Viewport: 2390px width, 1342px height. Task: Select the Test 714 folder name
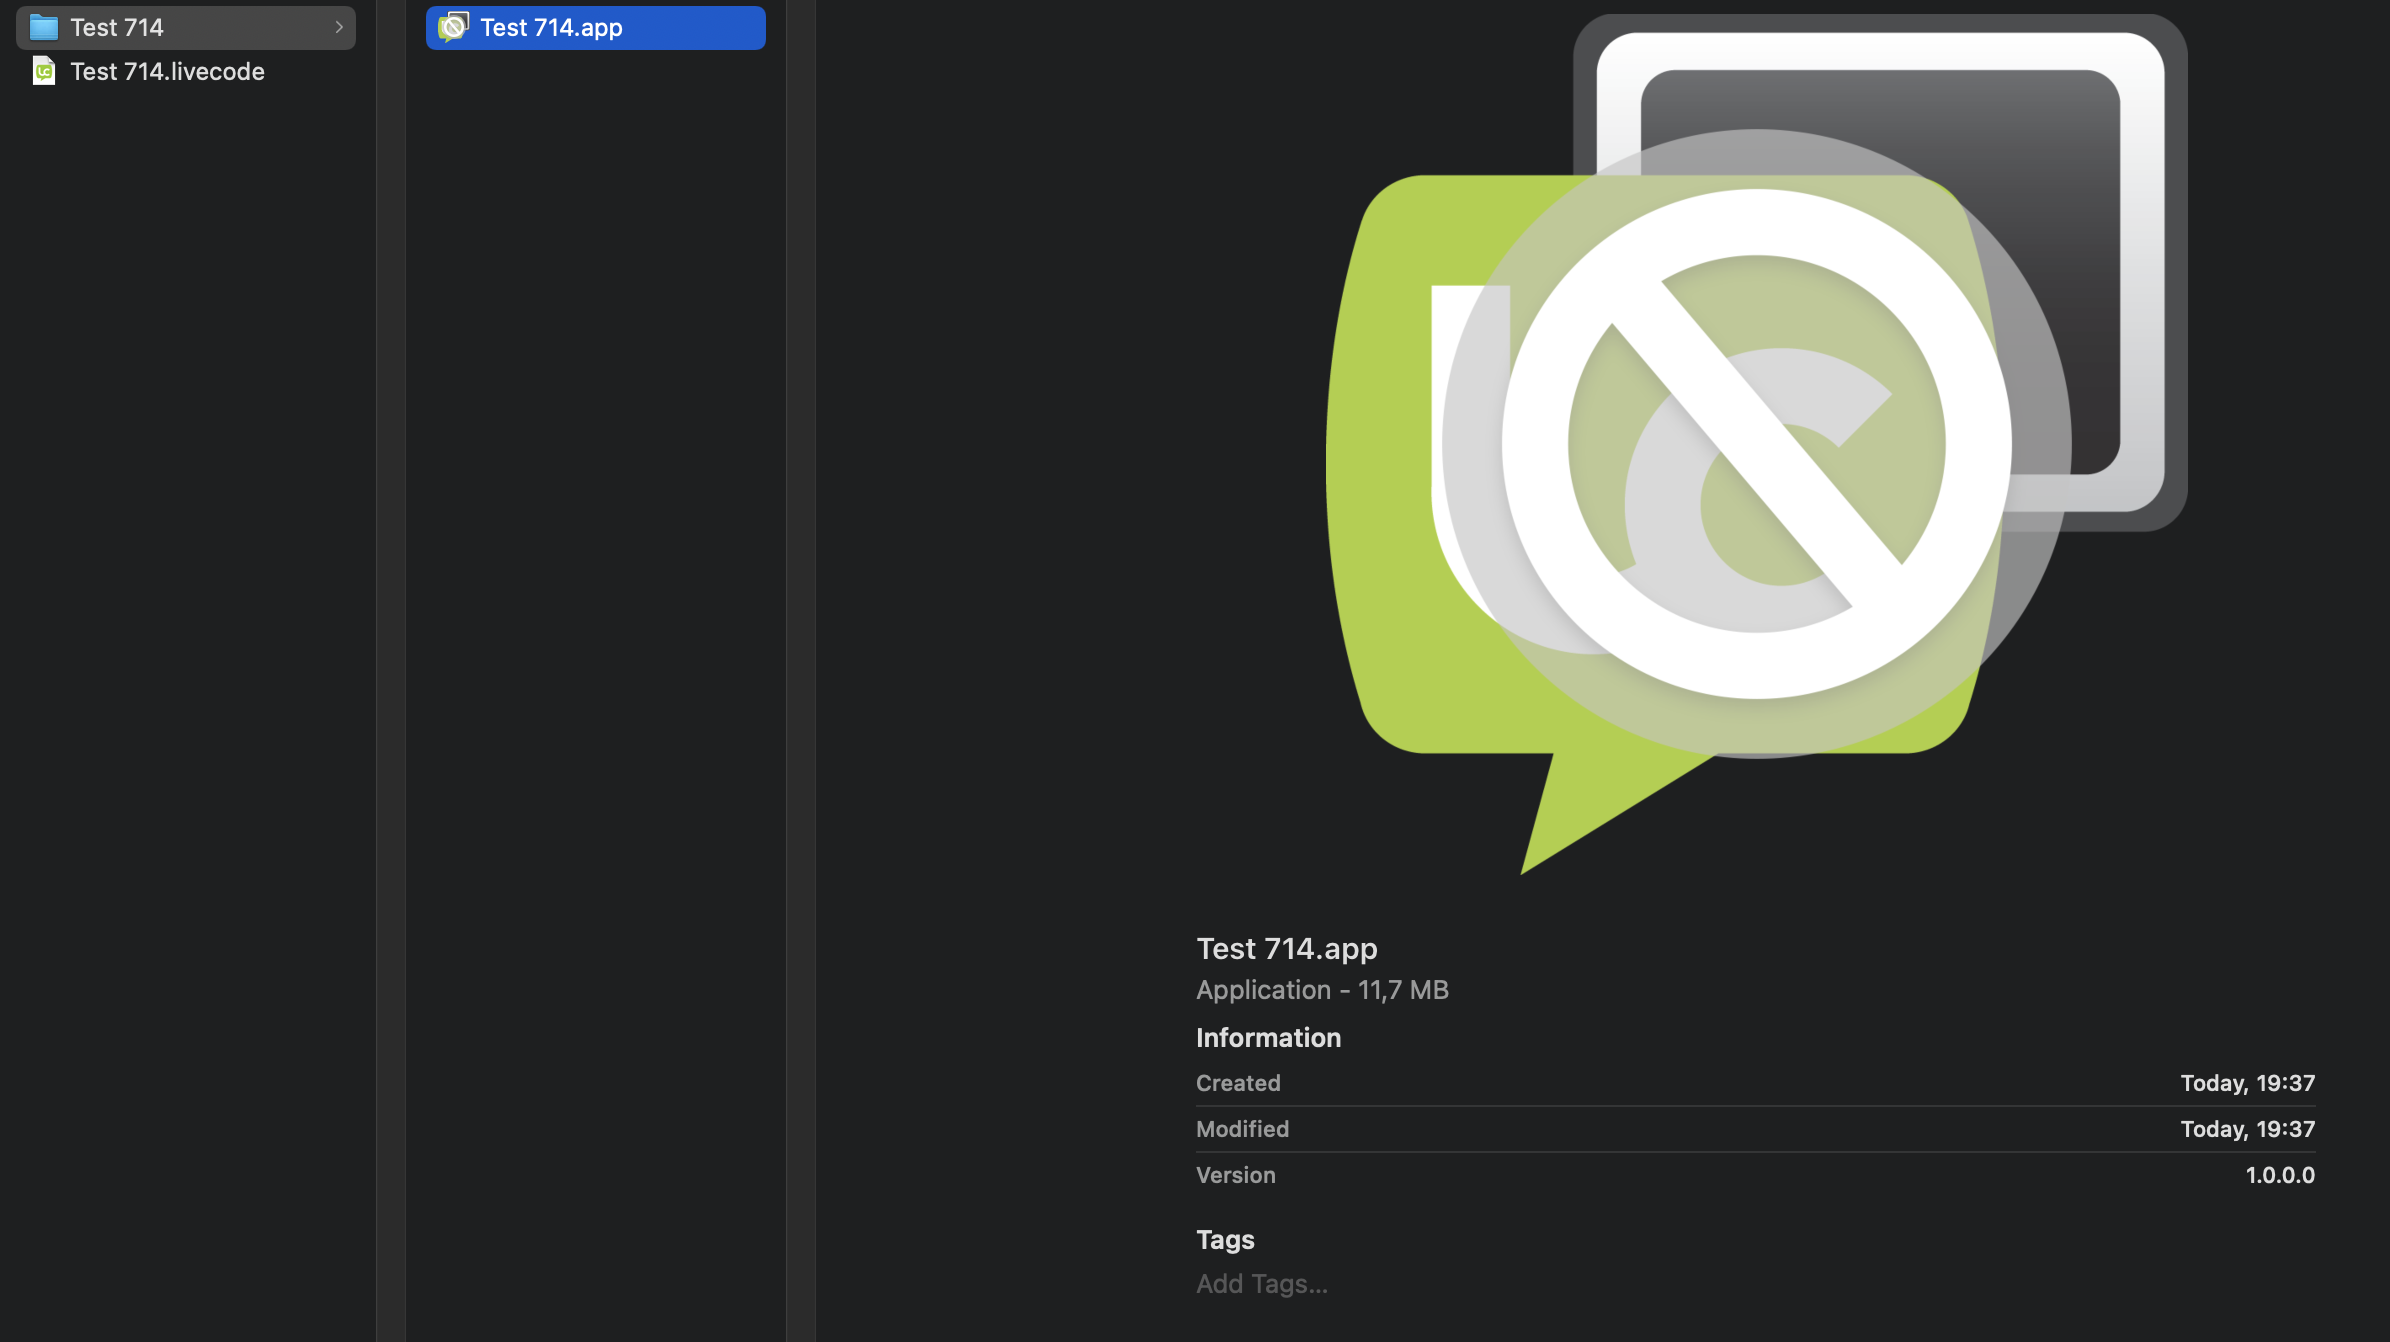pyautogui.click(x=117, y=27)
